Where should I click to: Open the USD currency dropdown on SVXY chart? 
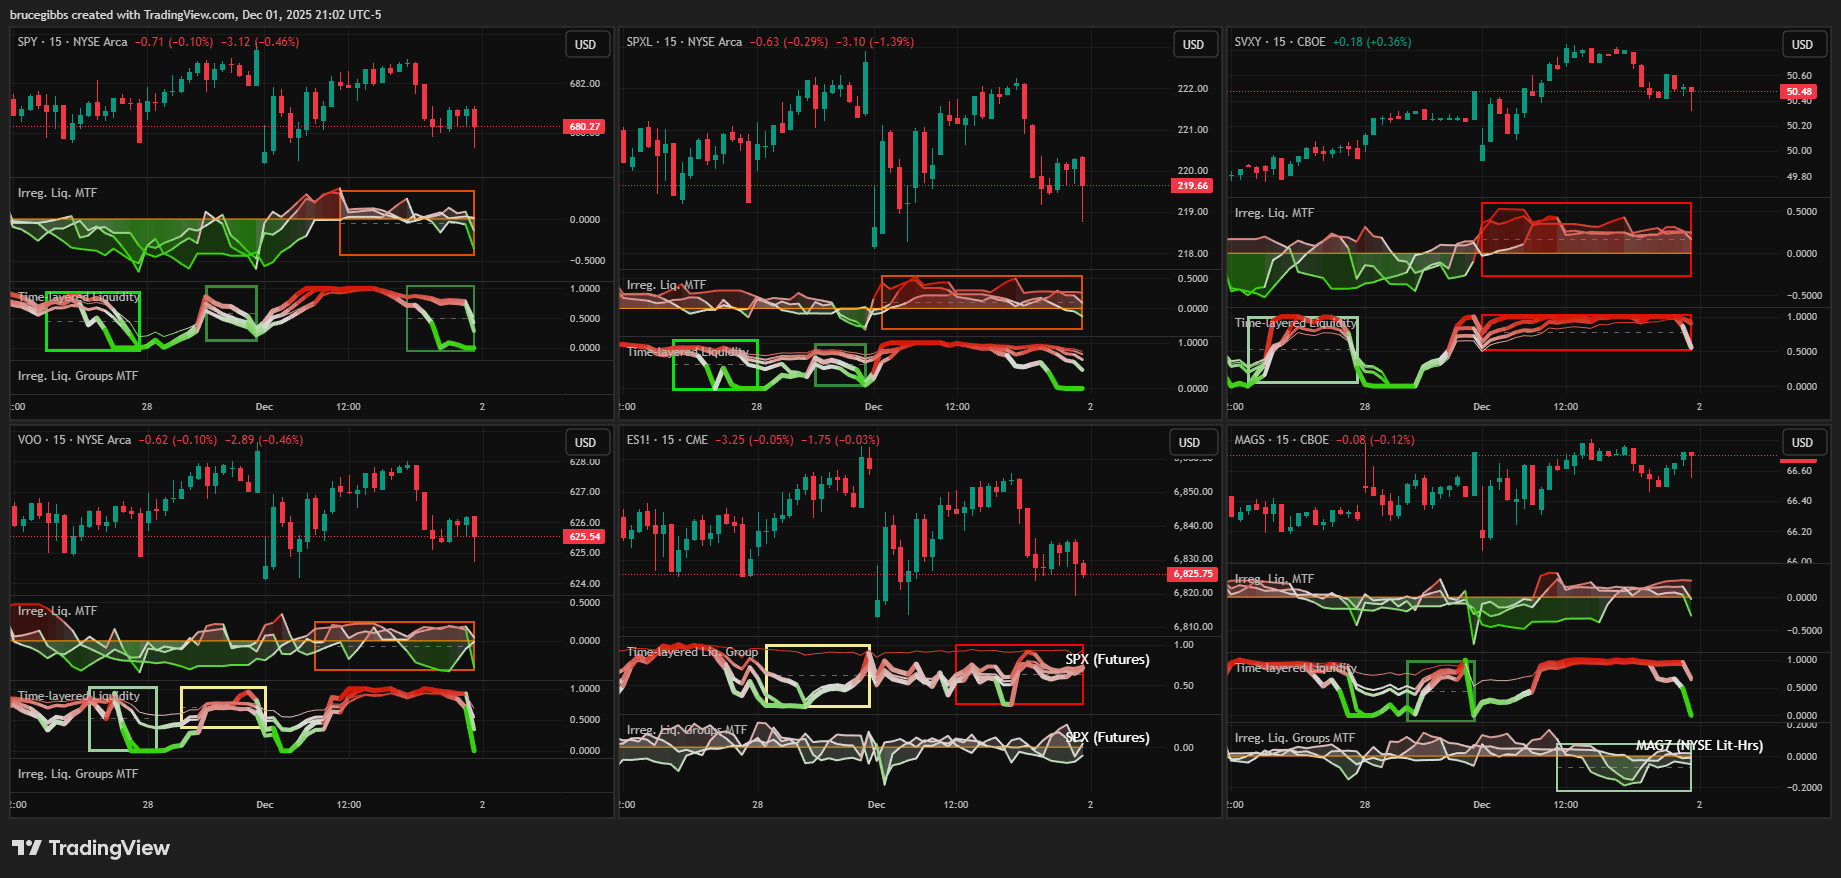(1801, 45)
